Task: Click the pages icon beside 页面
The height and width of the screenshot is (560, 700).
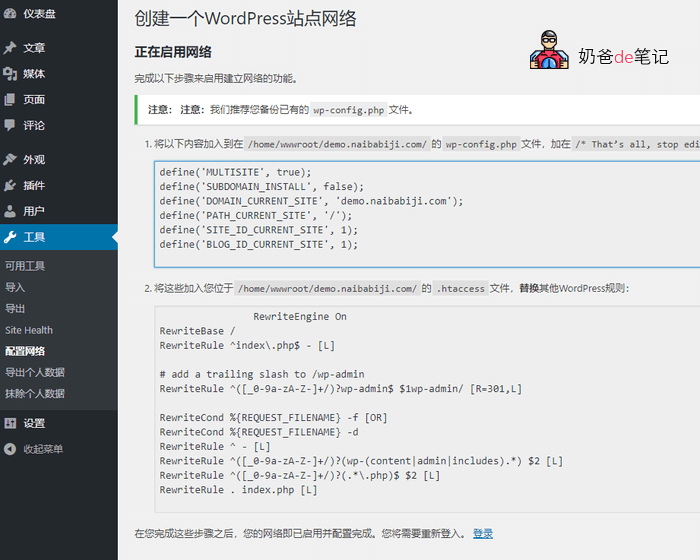Action: click(x=10, y=100)
